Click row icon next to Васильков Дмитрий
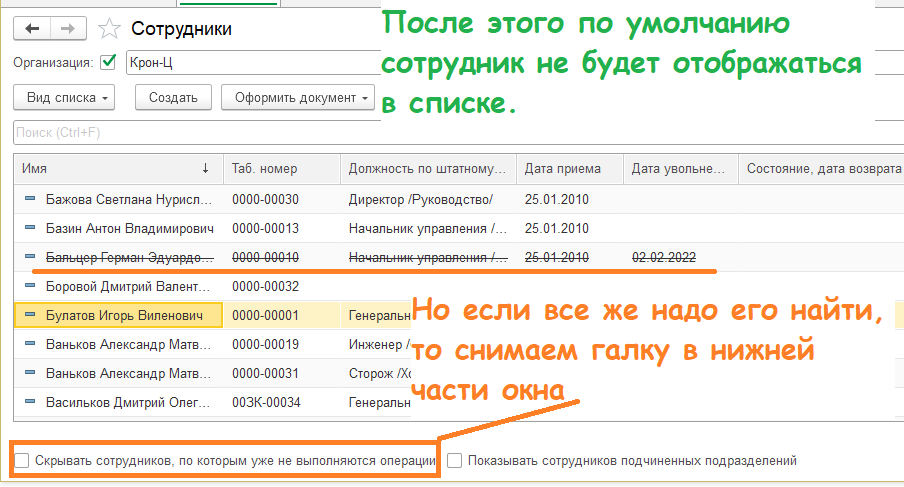Image resolution: width=904 pixels, height=487 pixels. click(30, 402)
